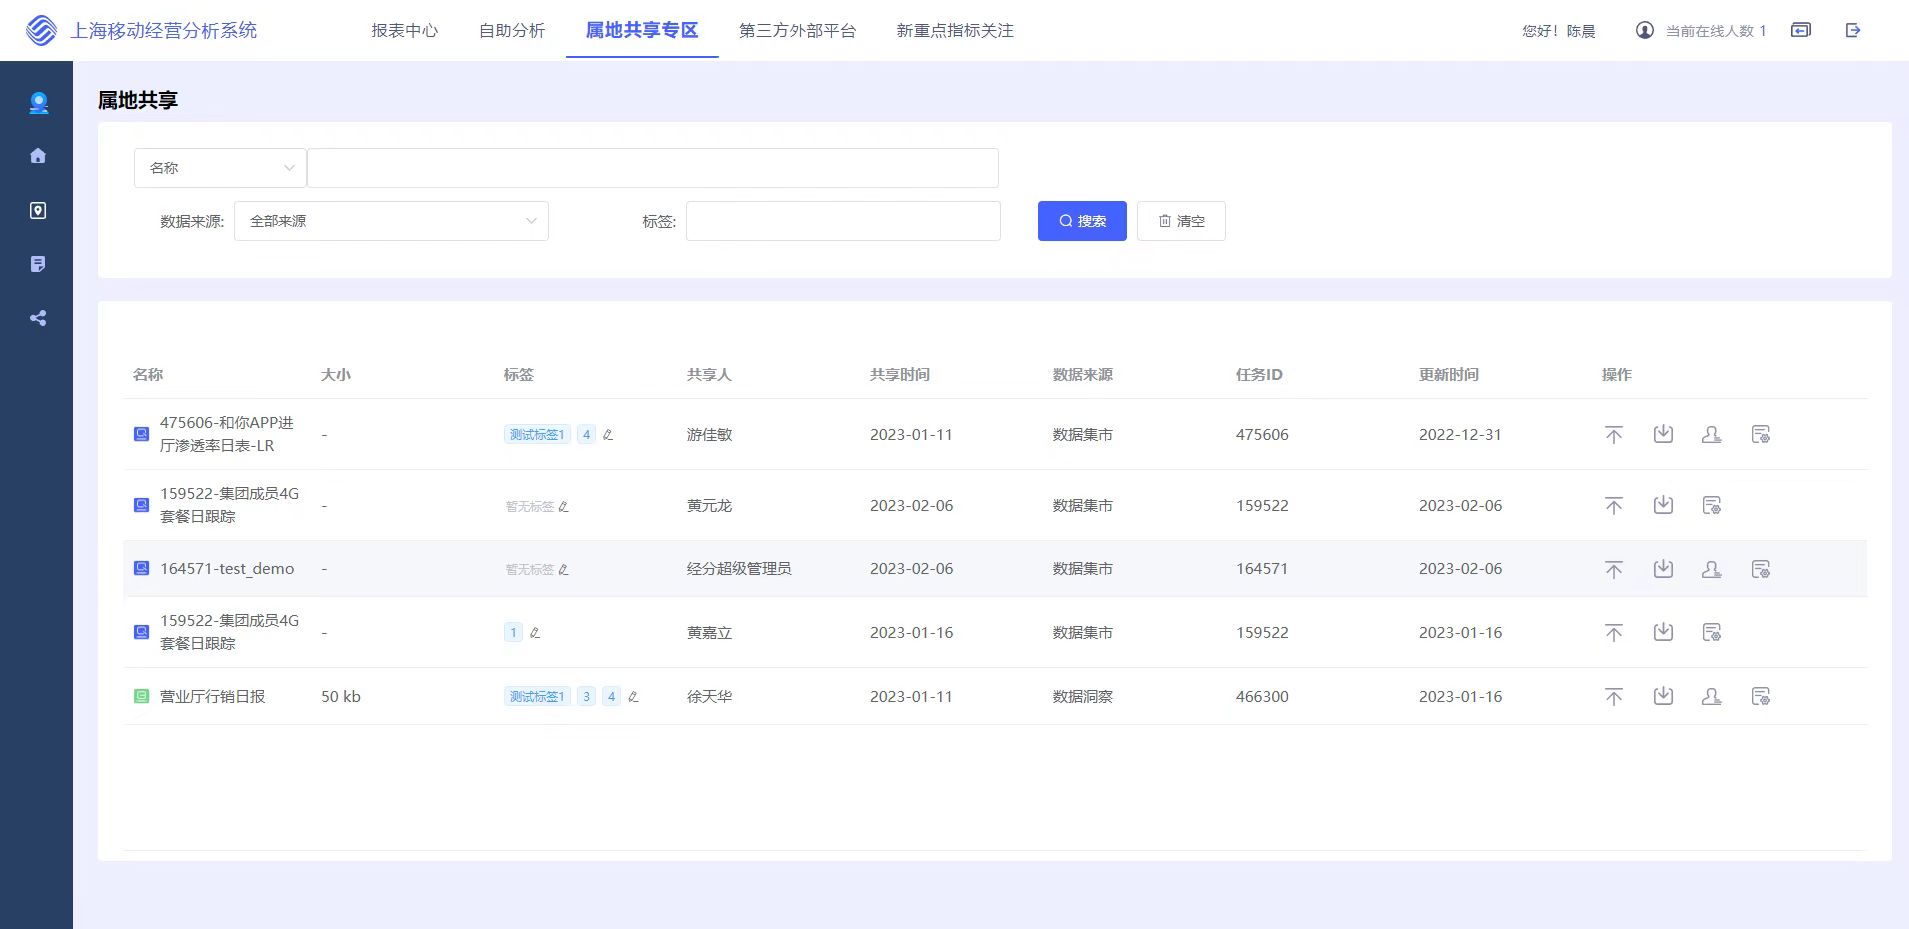Open settings icon for 164571-test_demo

[x=1761, y=569]
